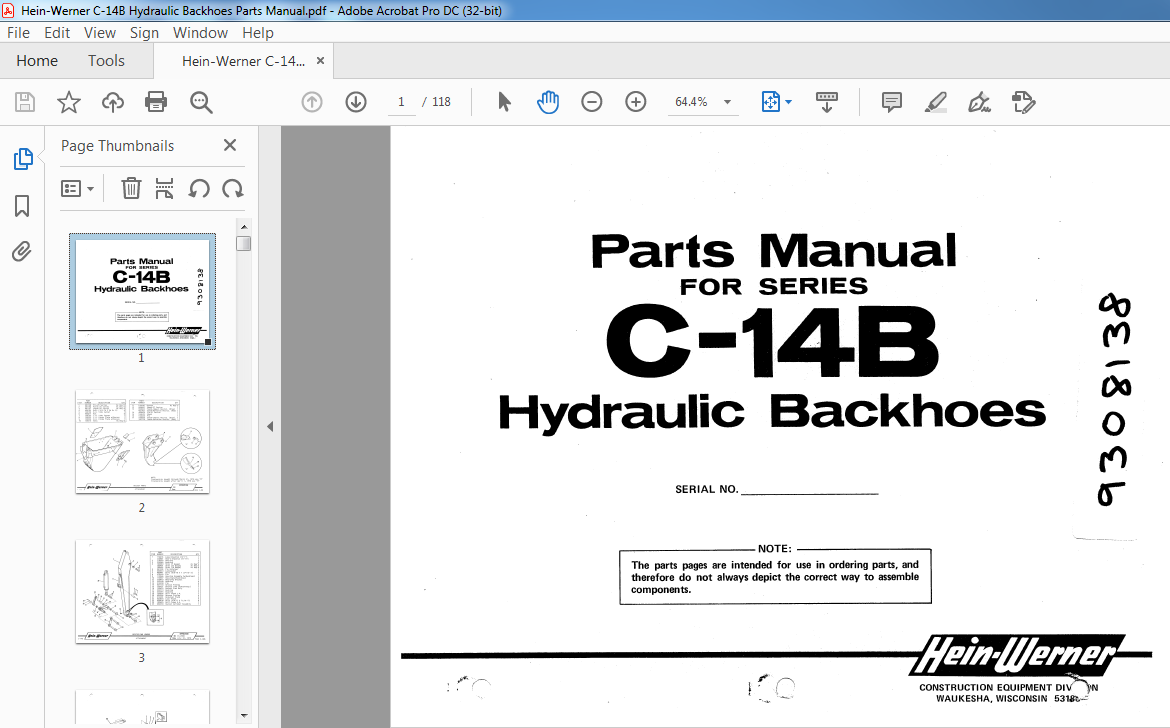Image resolution: width=1170 pixels, height=728 pixels.
Task: Select page 2 thumbnail
Action: point(143,442)
